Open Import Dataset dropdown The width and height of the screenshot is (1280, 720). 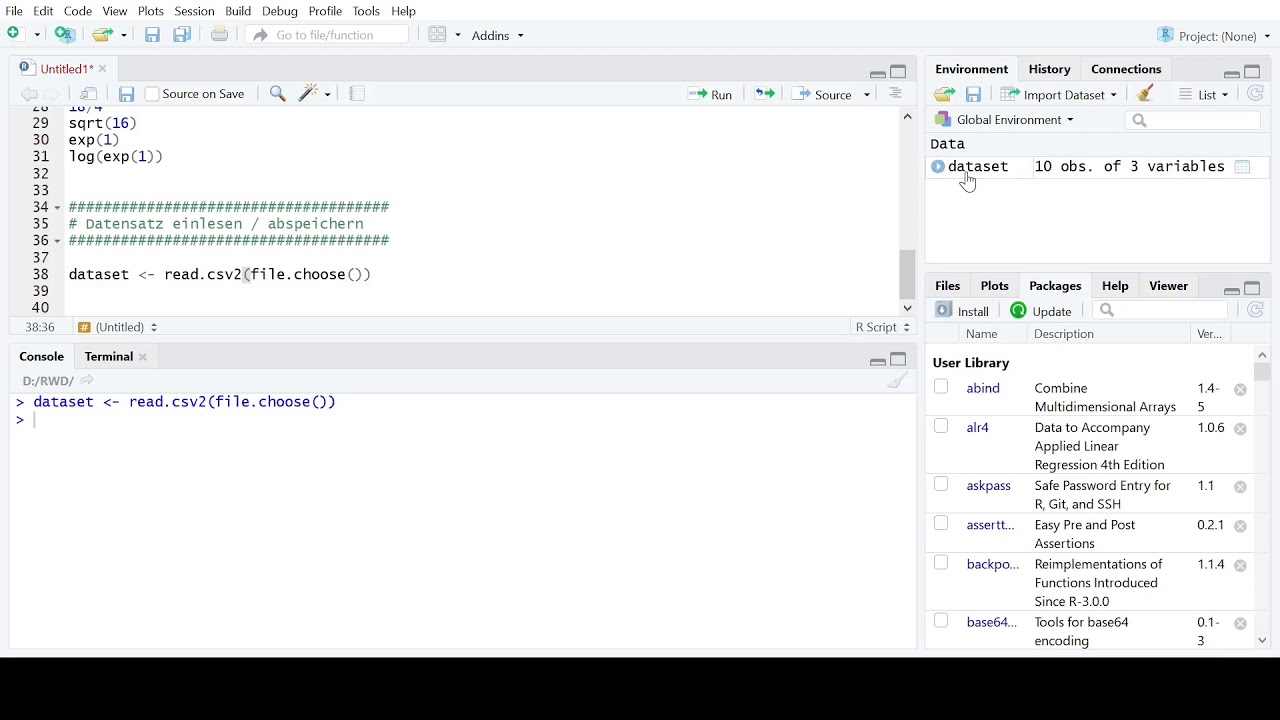pos(1060,95)
